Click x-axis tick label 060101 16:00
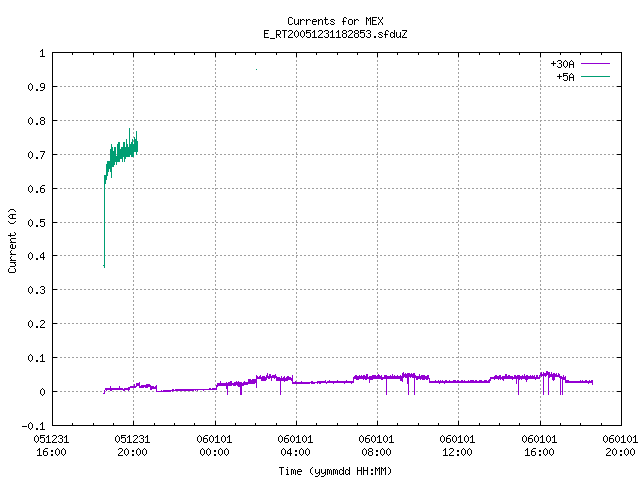This screenshot has width=640, height=480. [539, 446]
